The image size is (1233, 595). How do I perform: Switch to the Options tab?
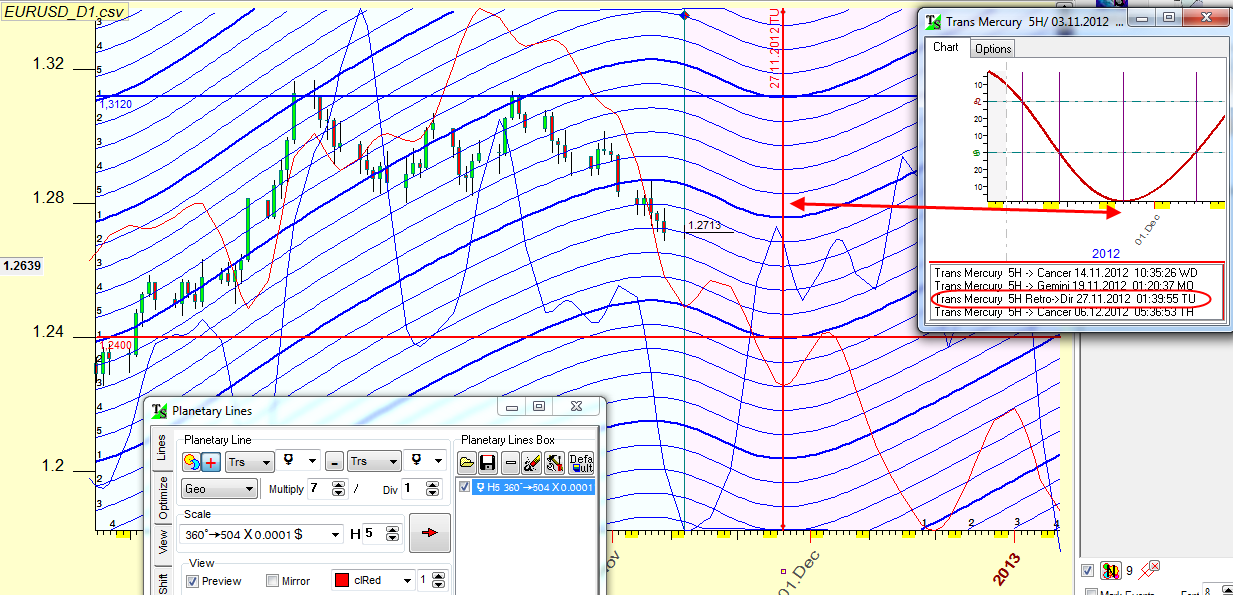tap(992, 48)
